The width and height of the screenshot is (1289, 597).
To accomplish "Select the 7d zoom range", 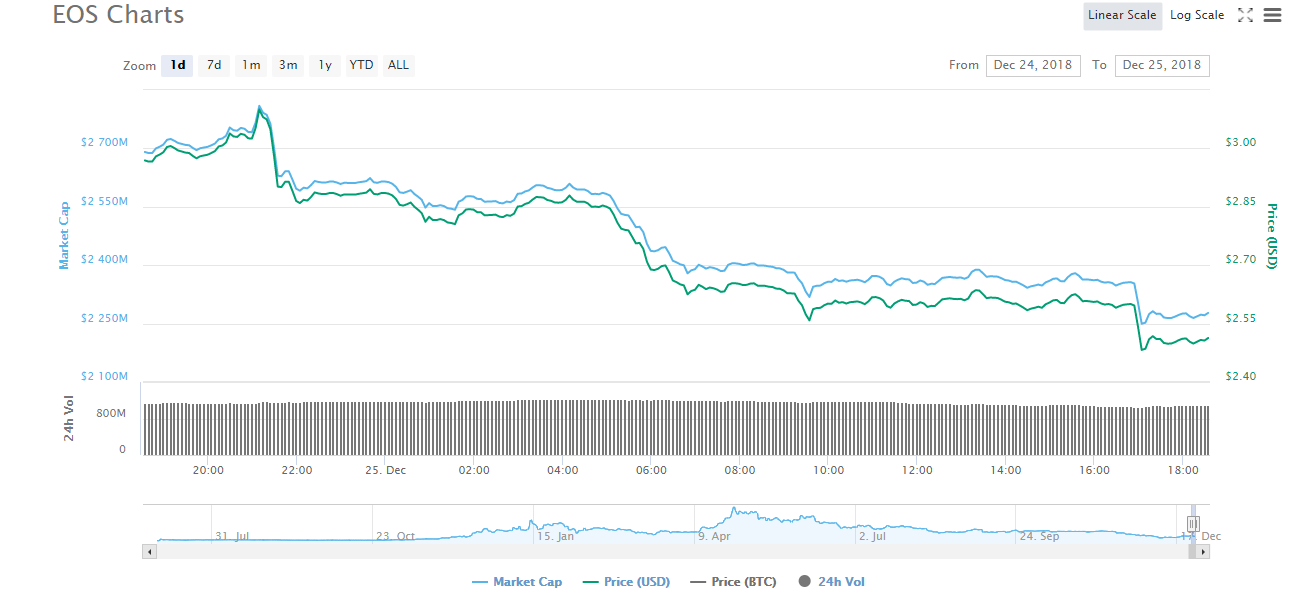I will 214,65.
